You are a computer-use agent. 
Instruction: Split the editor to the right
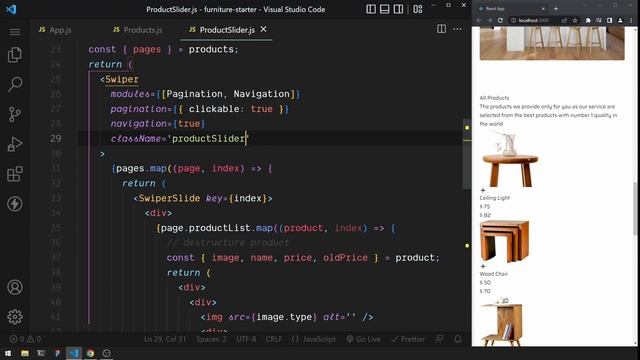(441, 29)
